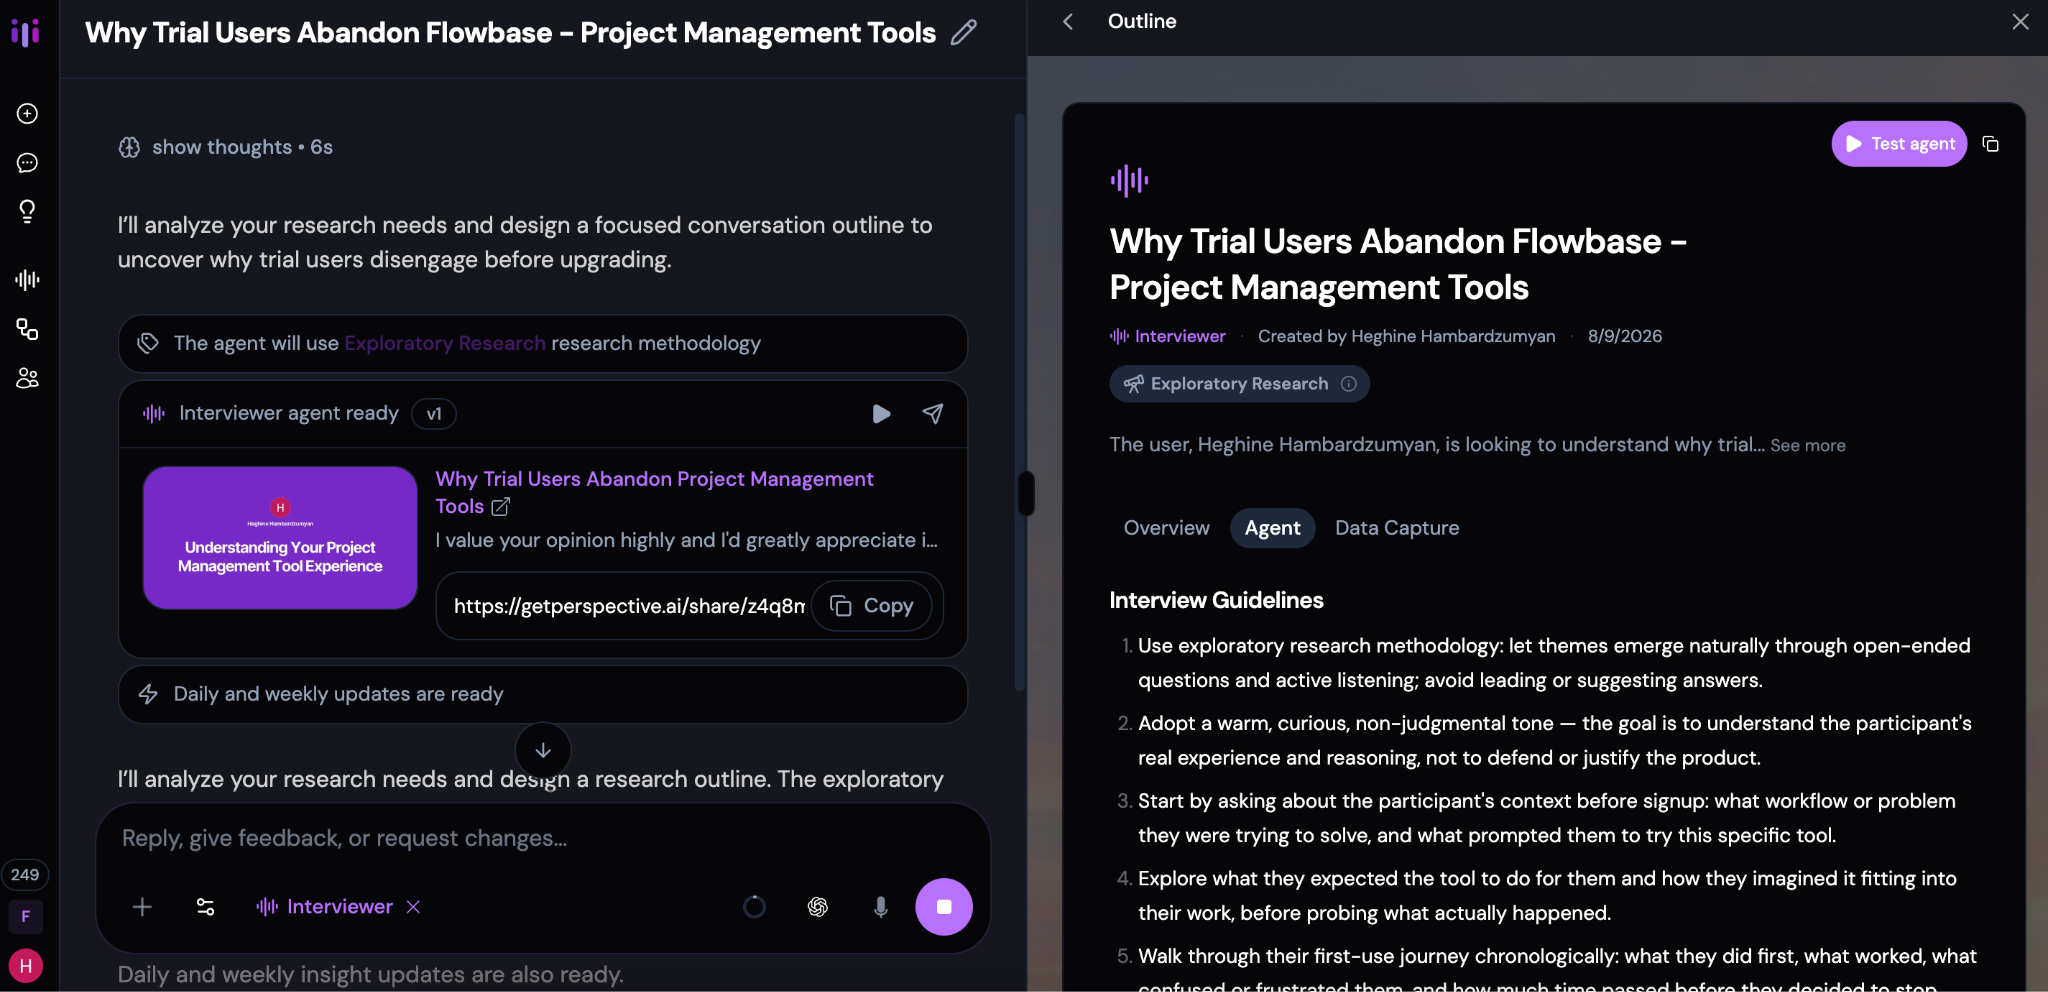Screen dimensions: 2048x992
Task: Focus the reply message input field
Action: pyautogui.click(x=543, y=838)
